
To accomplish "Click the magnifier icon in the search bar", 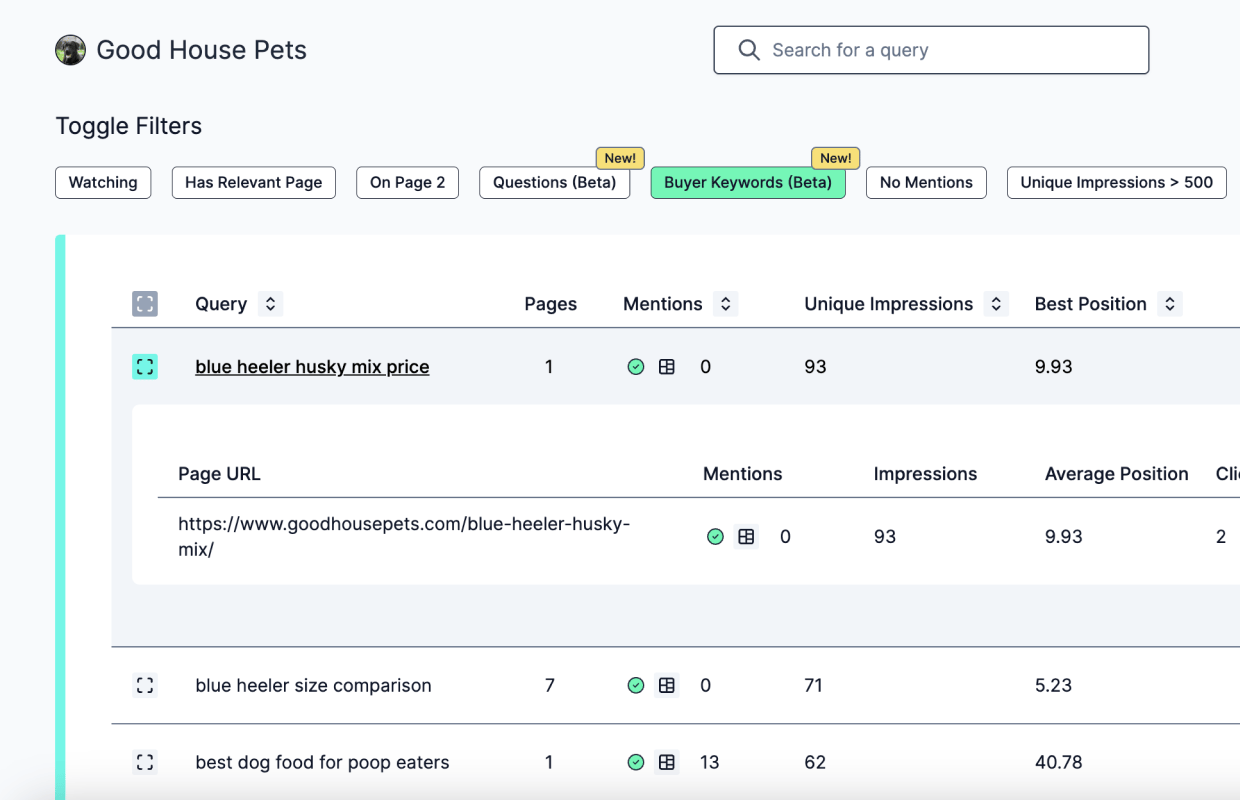I will (x=749, y=49).
